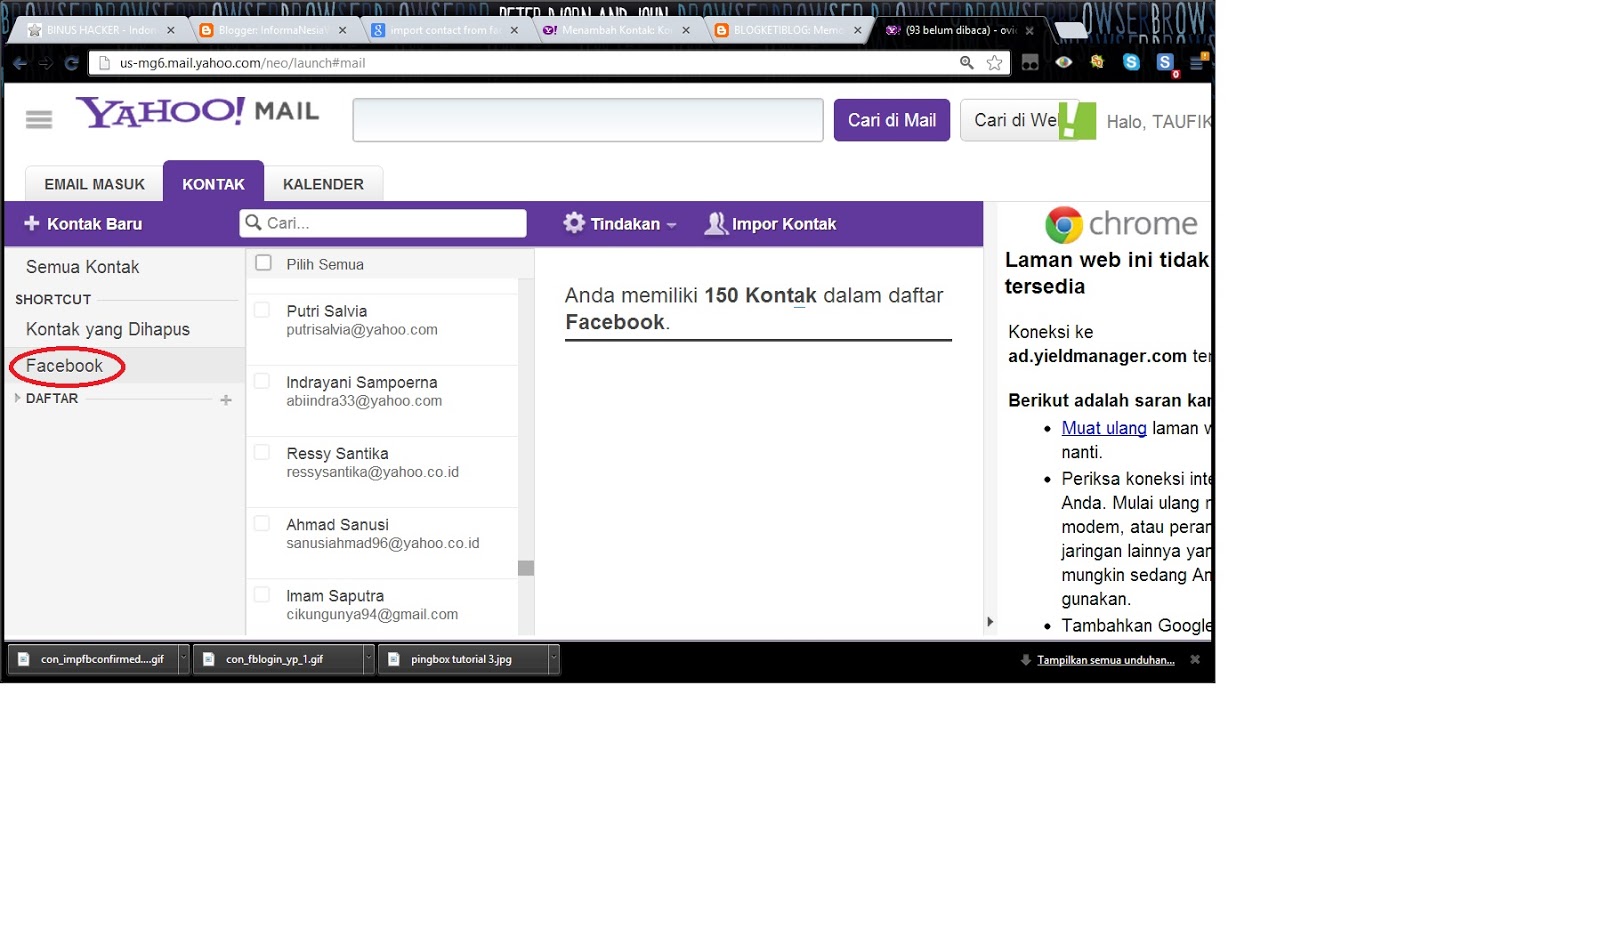Open dropdown arrow for con_fblogin_yp_1.gif download

(x=368, y=659)
